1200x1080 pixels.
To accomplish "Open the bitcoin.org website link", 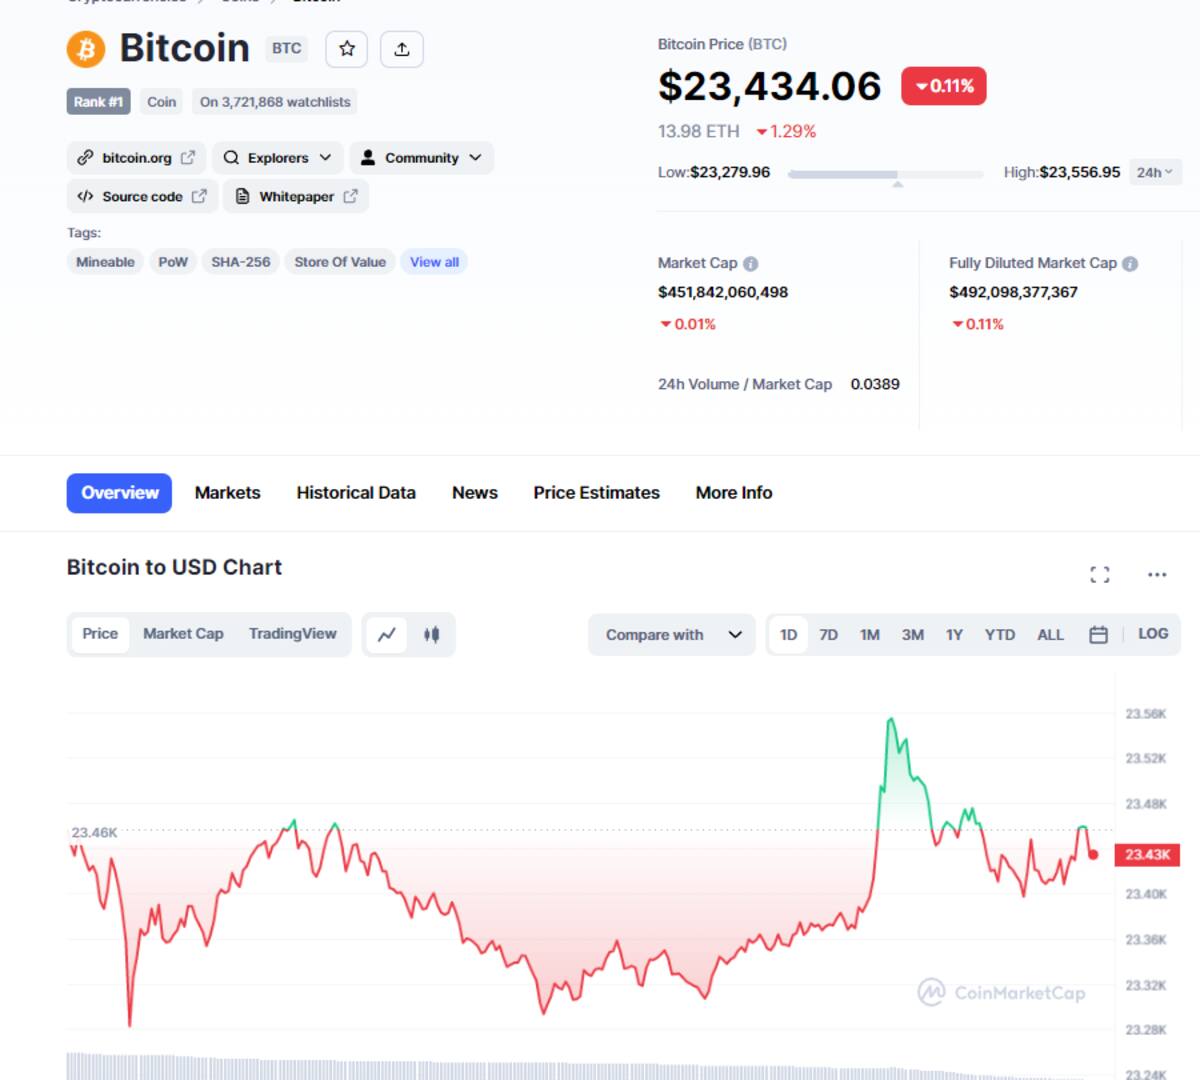I will (137, 158).
